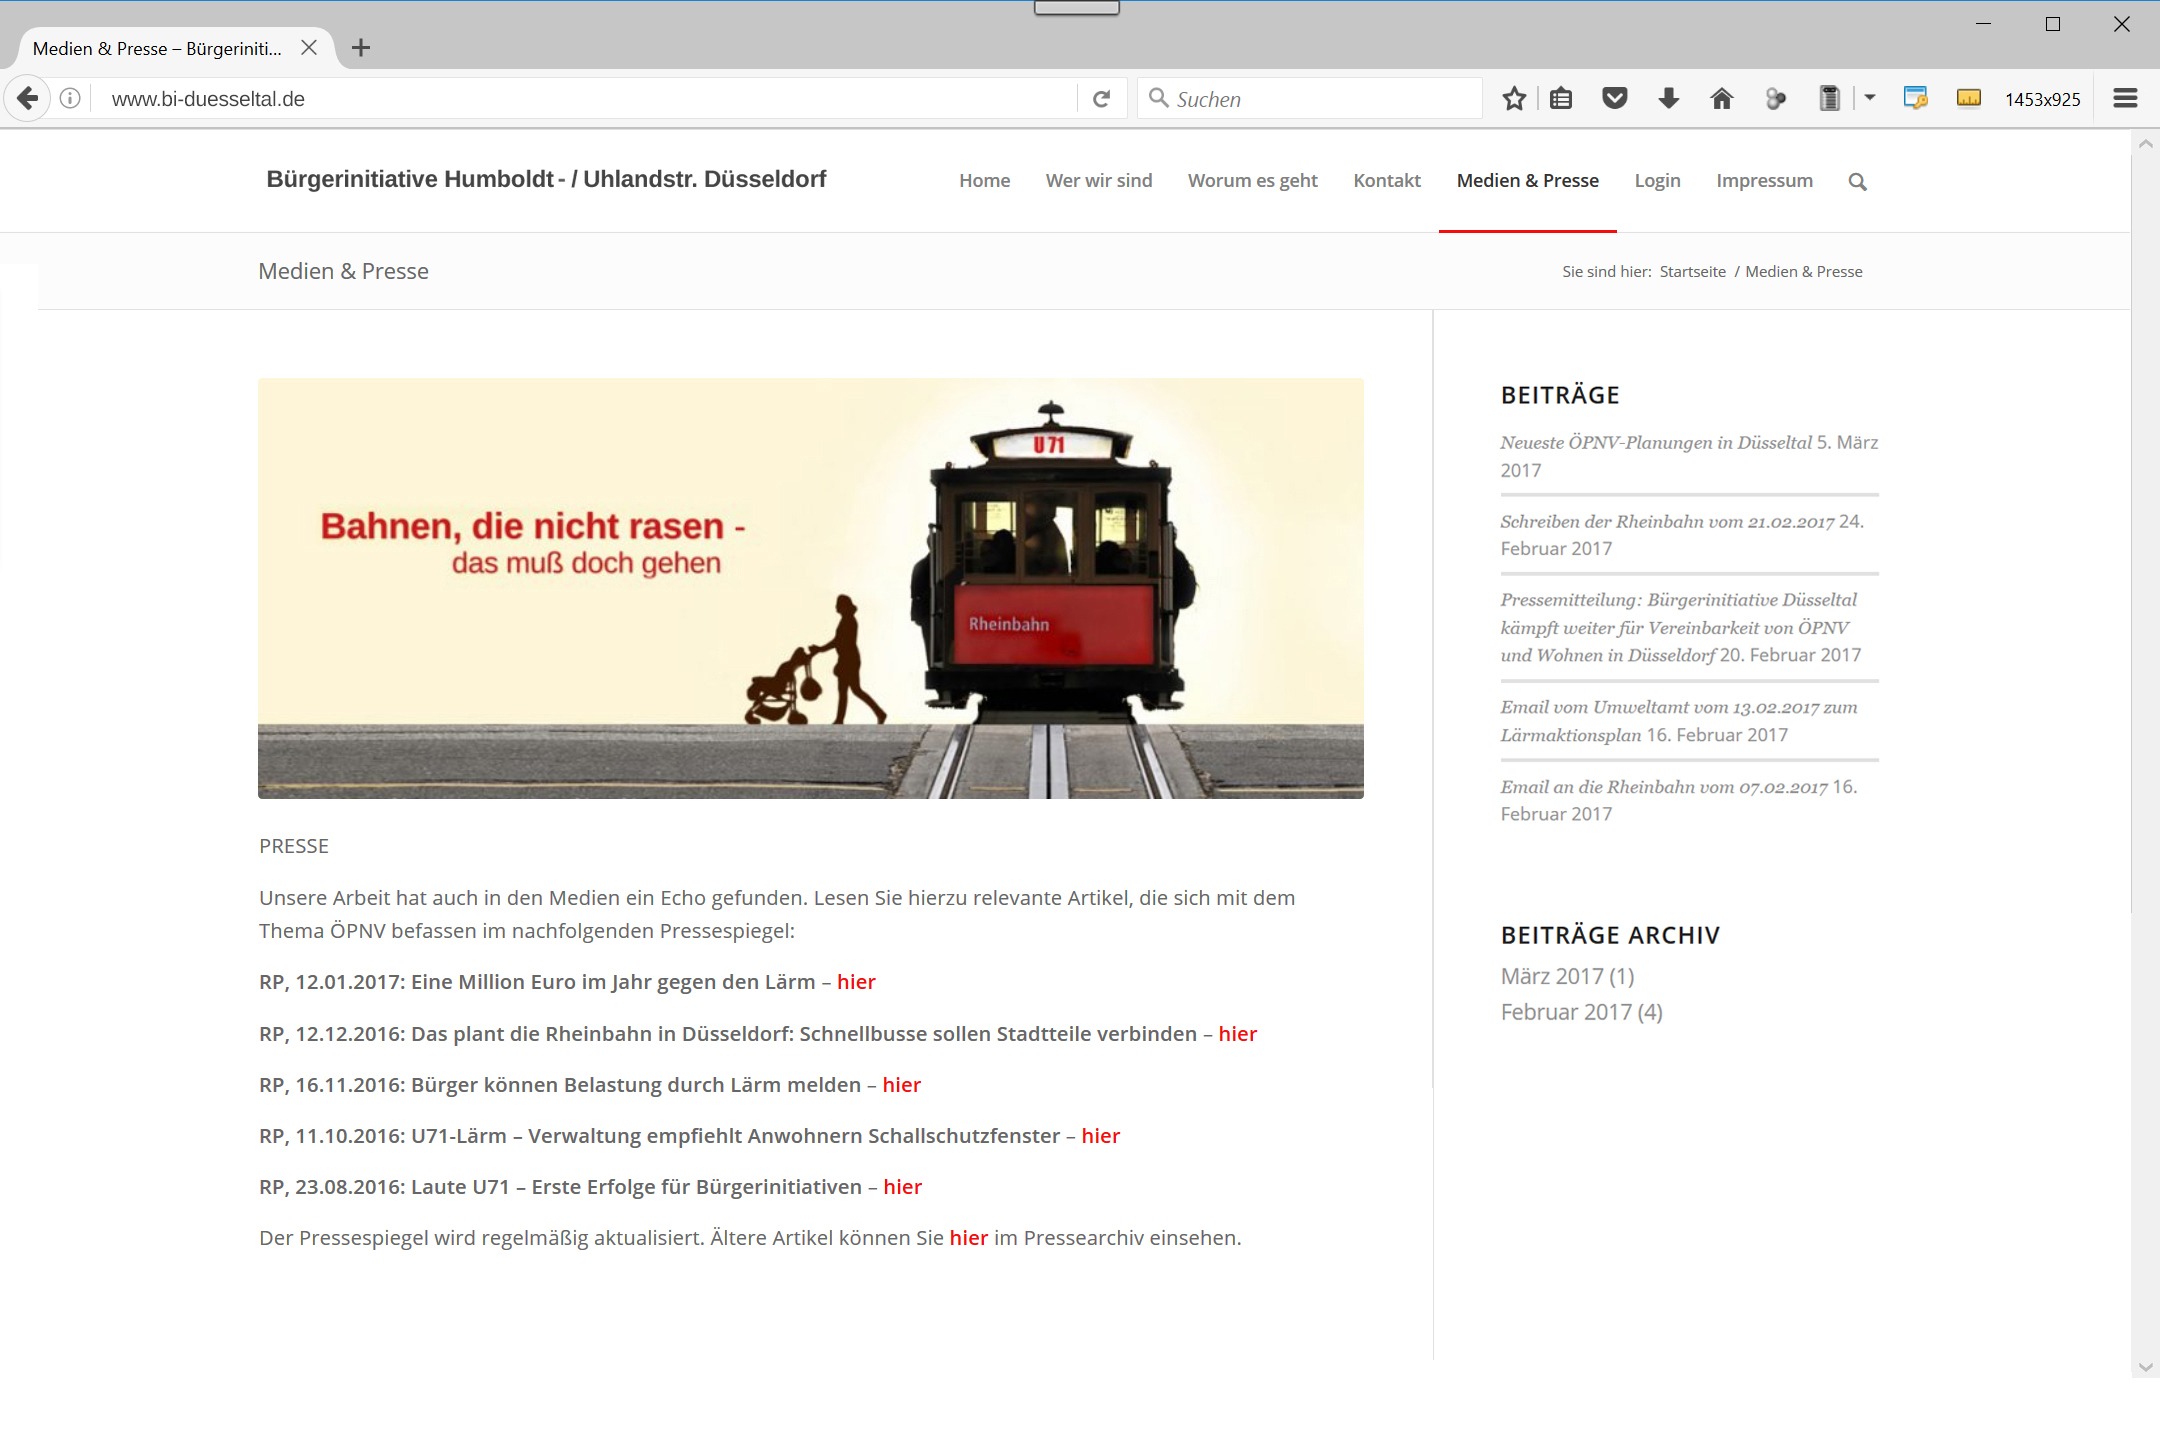Screen dimensions: 2160x1440
Task: Open the Firefox hamburger menu
Action: pos(2125,98)
